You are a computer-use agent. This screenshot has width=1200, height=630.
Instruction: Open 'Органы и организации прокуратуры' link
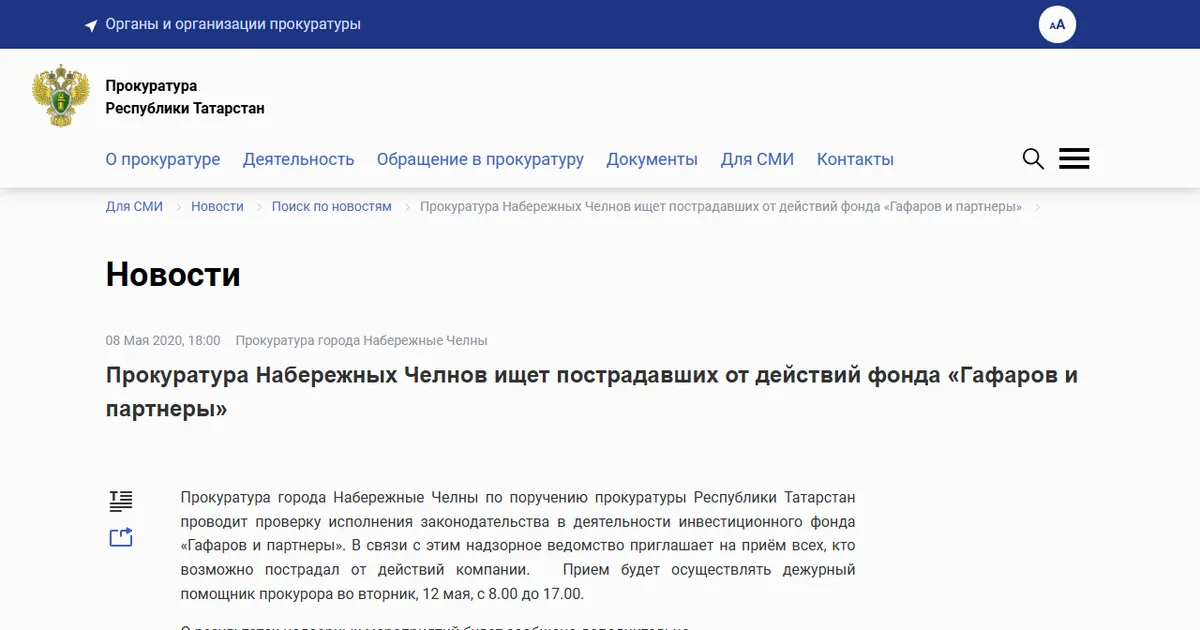[x=233, y=24]
